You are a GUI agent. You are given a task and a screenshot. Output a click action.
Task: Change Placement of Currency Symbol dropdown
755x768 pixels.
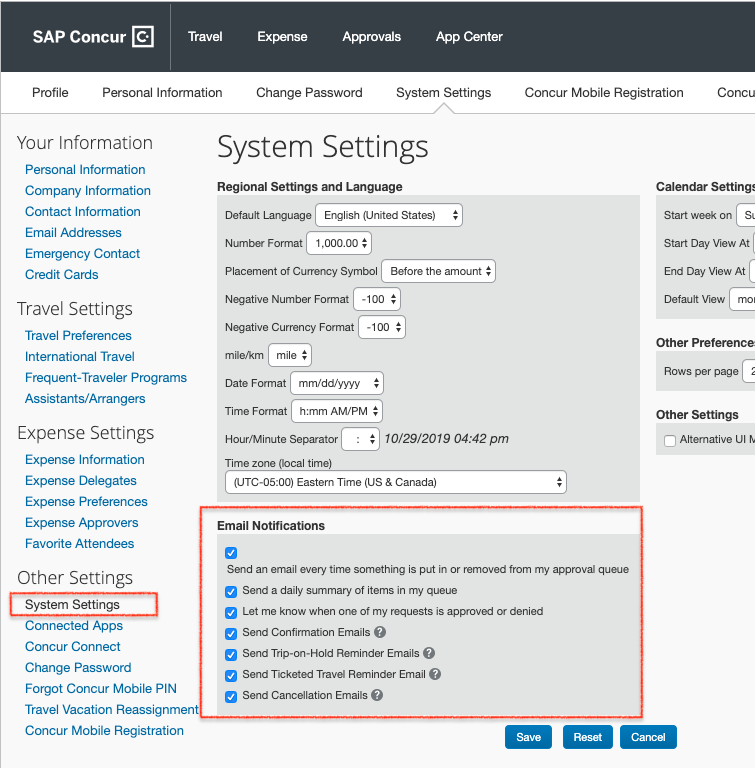coord(438,271)
